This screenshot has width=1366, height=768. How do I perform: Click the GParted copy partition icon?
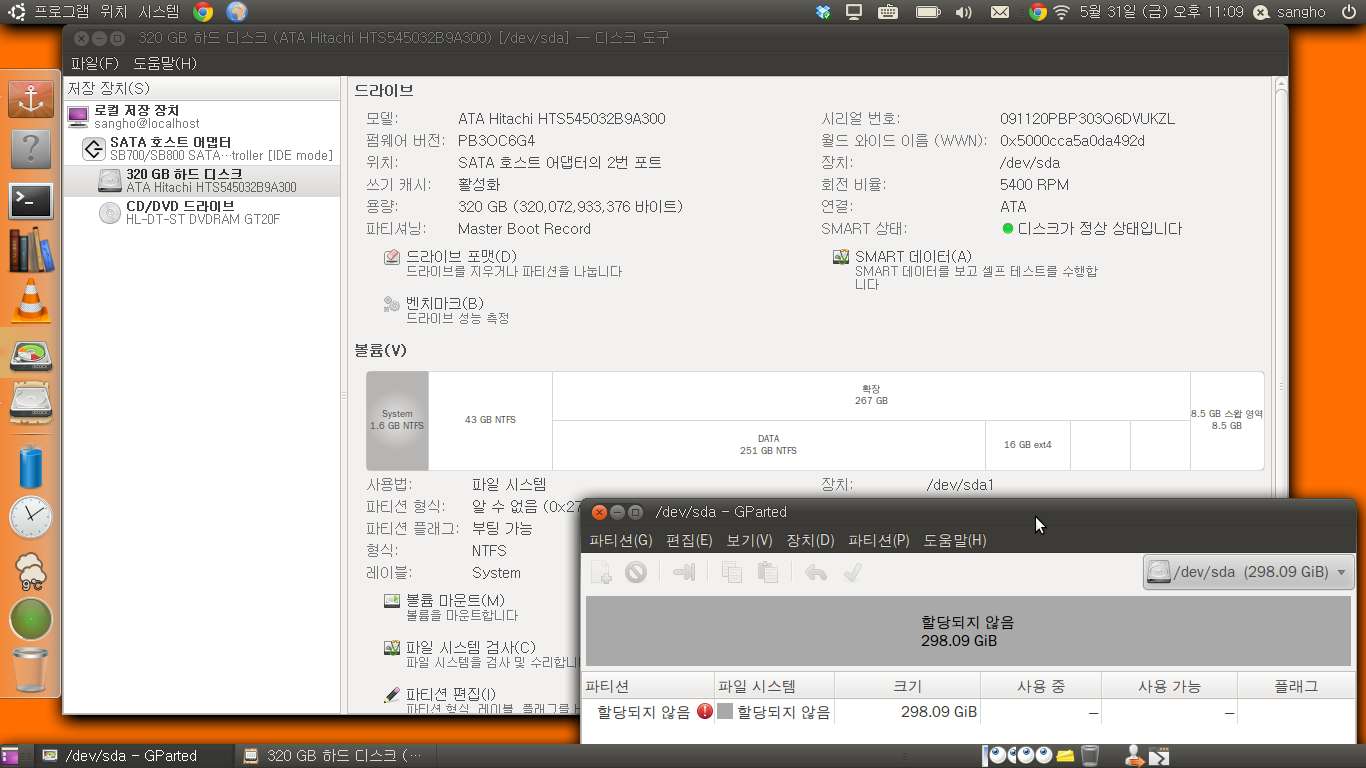(x=732, y=572)
